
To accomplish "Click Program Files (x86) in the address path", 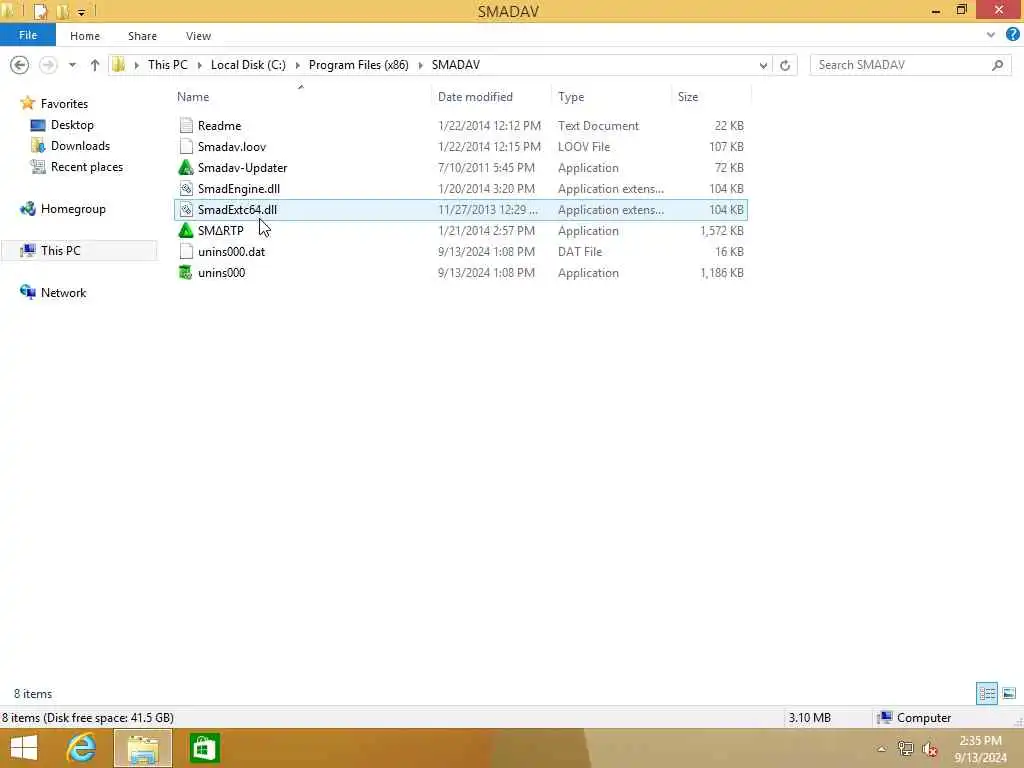I will point(359,65).
